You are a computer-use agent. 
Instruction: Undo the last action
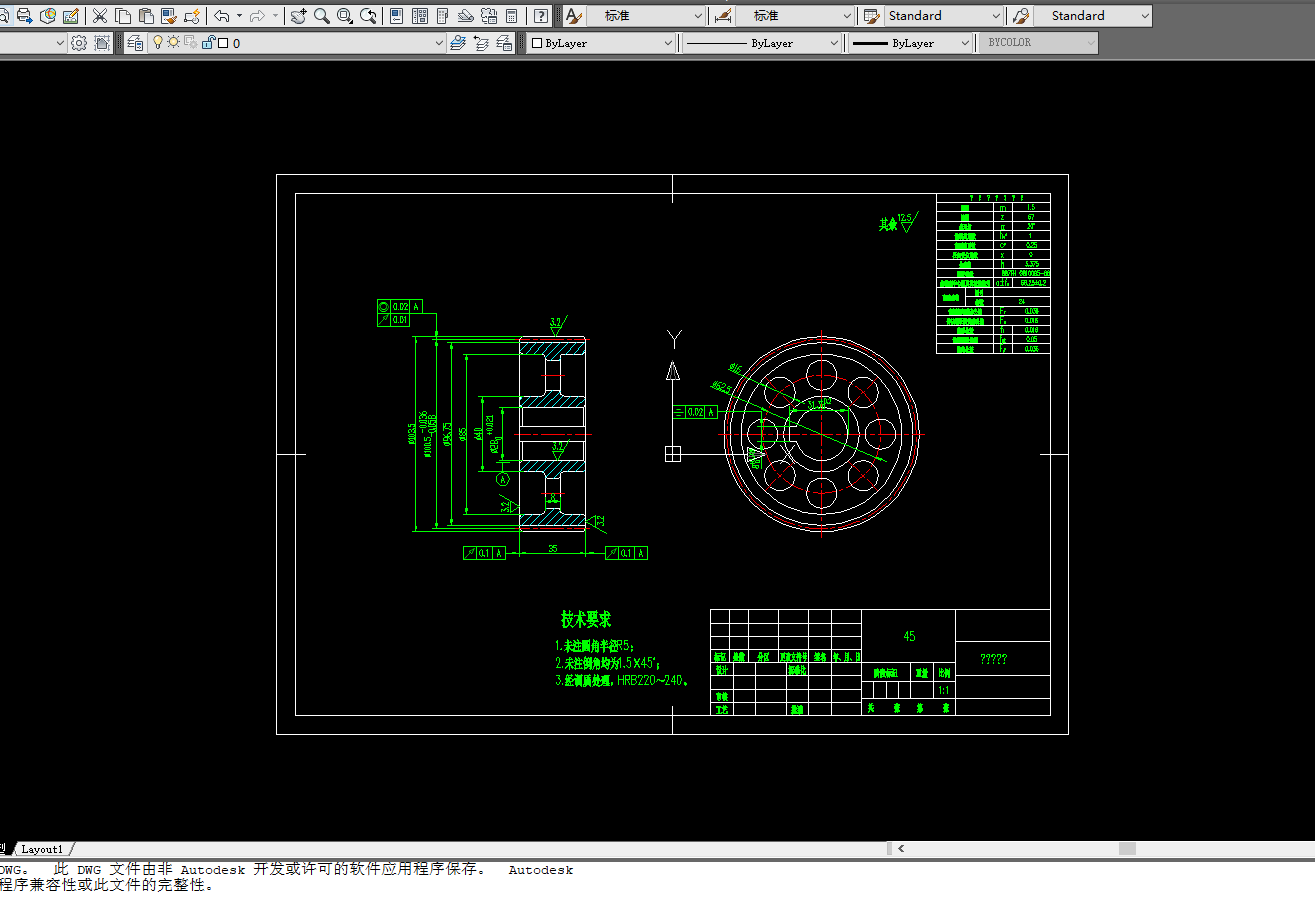[x=222, y=16]
